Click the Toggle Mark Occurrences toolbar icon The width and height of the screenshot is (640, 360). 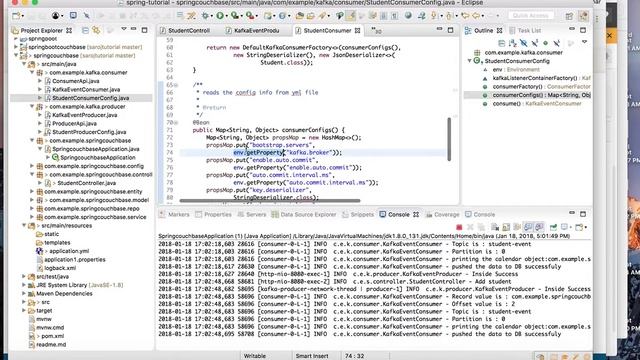pos(351,16)
